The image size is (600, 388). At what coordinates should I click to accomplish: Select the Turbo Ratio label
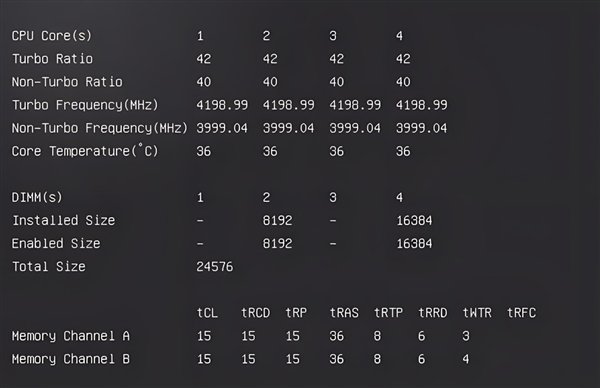pyautogui.click(x=52, y=59)
